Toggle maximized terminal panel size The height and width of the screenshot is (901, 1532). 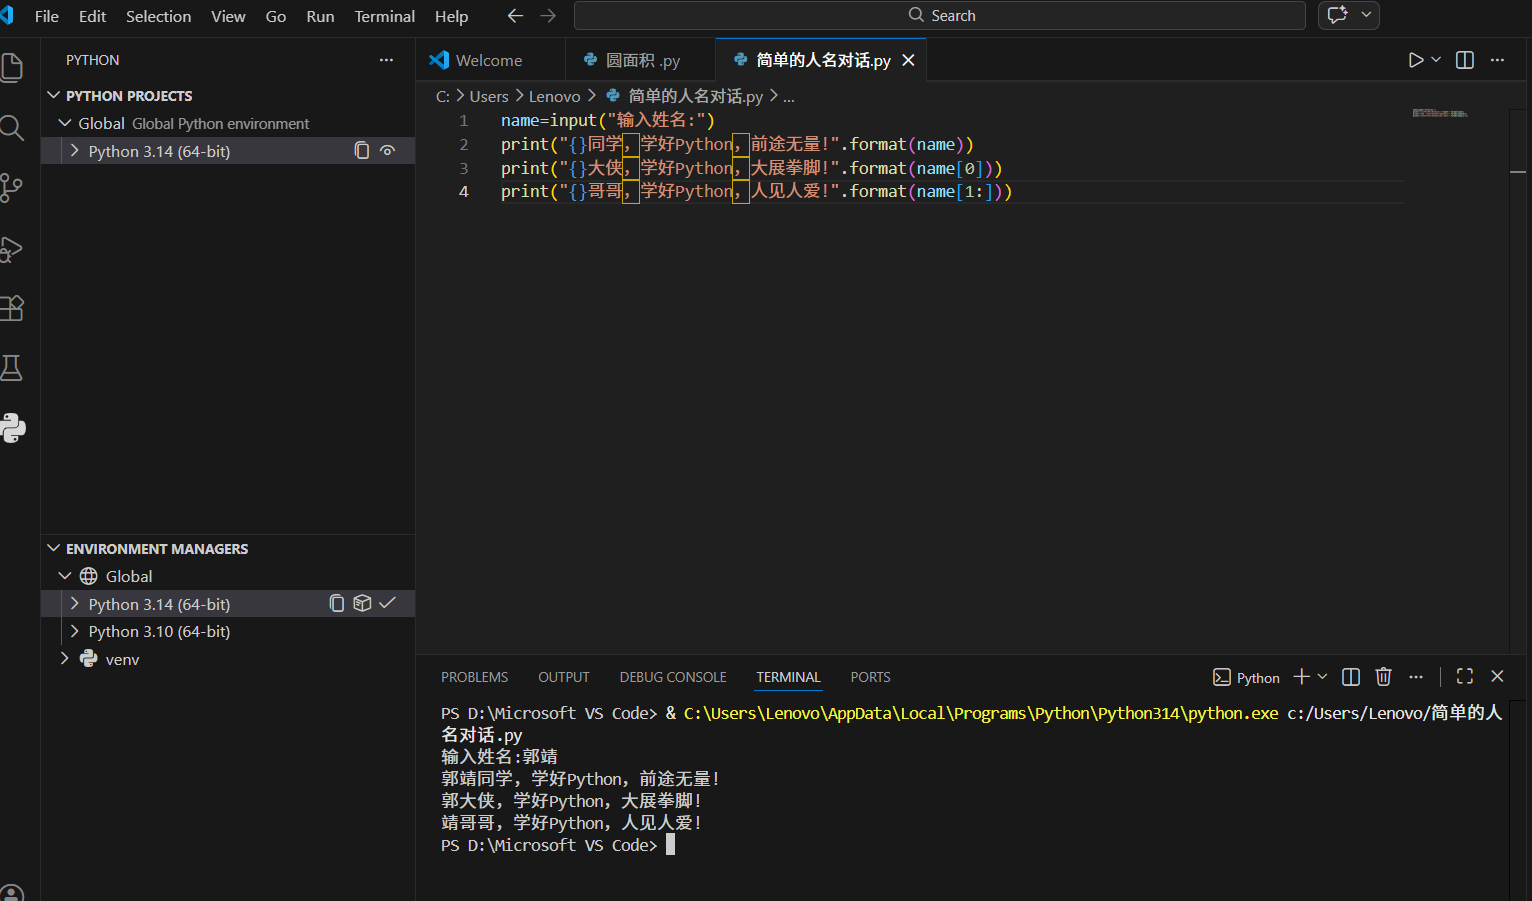1465,677
